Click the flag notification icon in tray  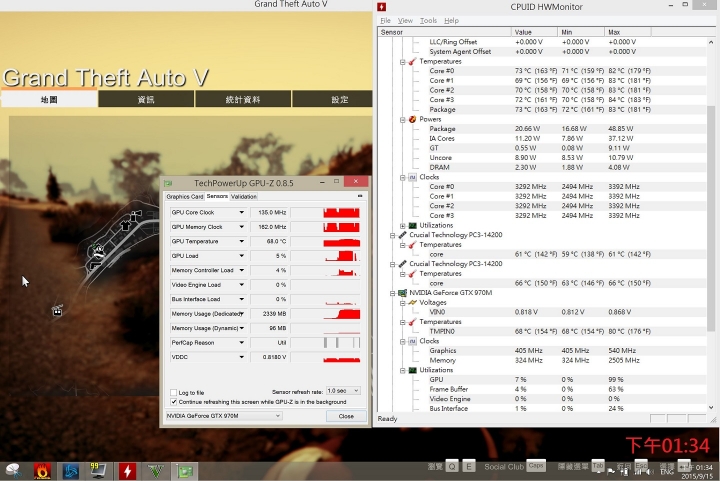tap(611, 471)
